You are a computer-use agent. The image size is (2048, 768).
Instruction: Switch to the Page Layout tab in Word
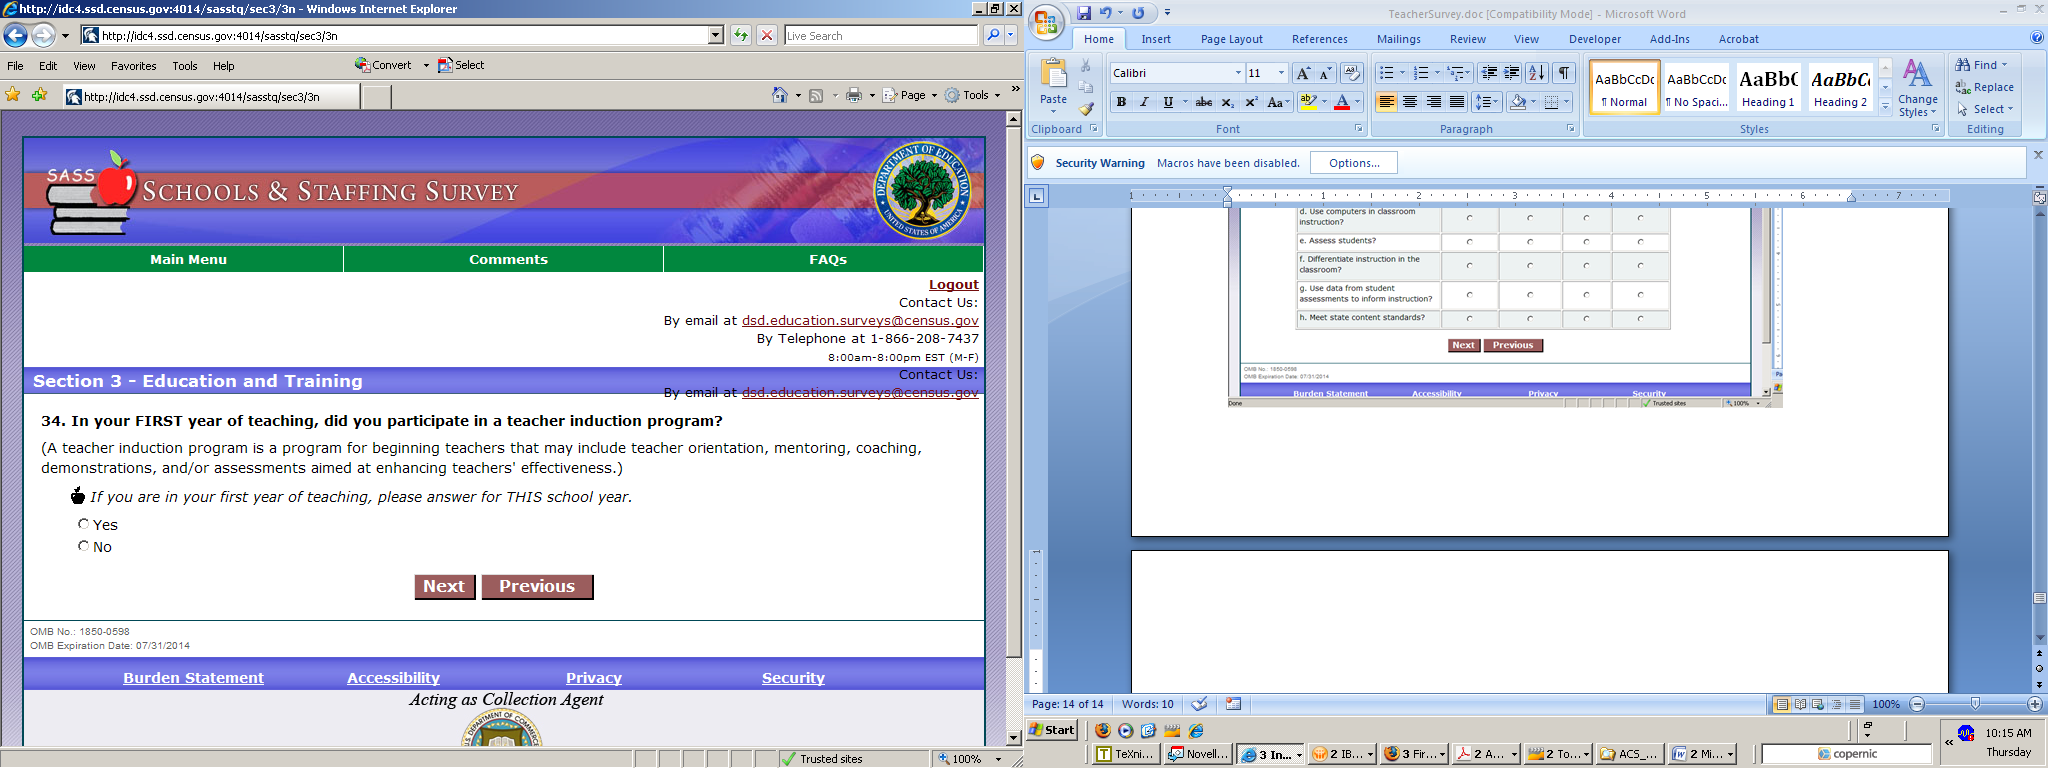click(x=1231, y=39)
